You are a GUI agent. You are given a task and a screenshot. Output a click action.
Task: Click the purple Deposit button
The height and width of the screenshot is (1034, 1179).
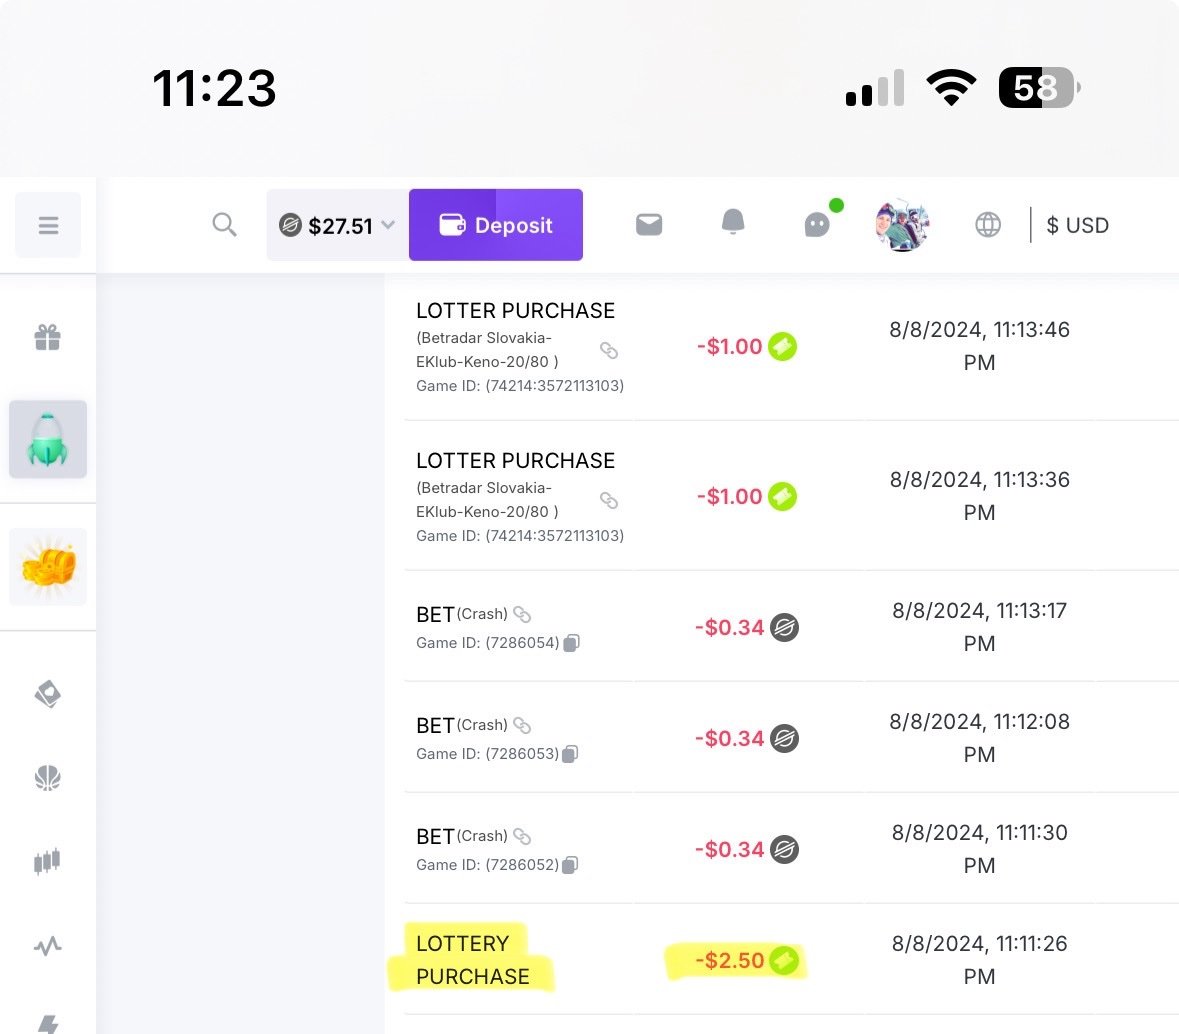pos(496,225)
